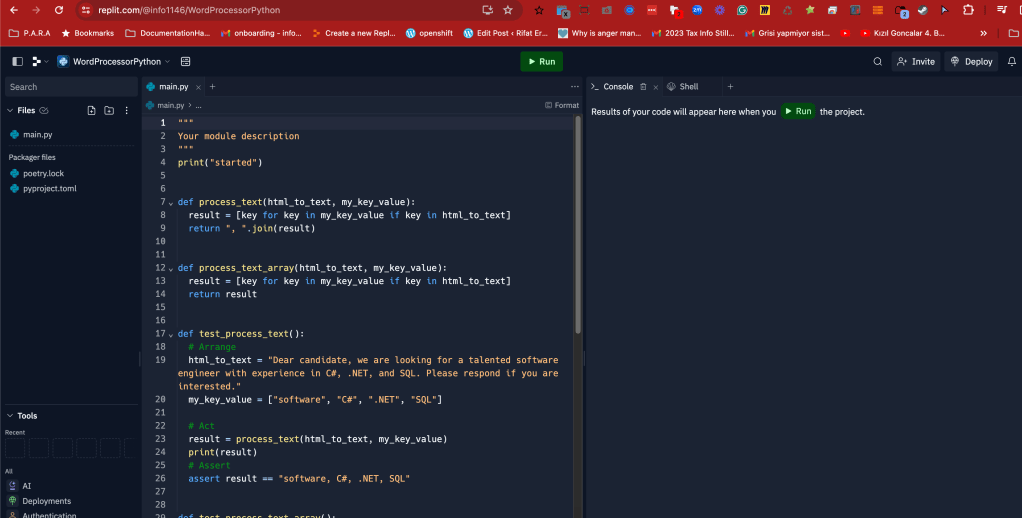
Task: Open the database icon beside the project name
Action: (x=186, y=61)
